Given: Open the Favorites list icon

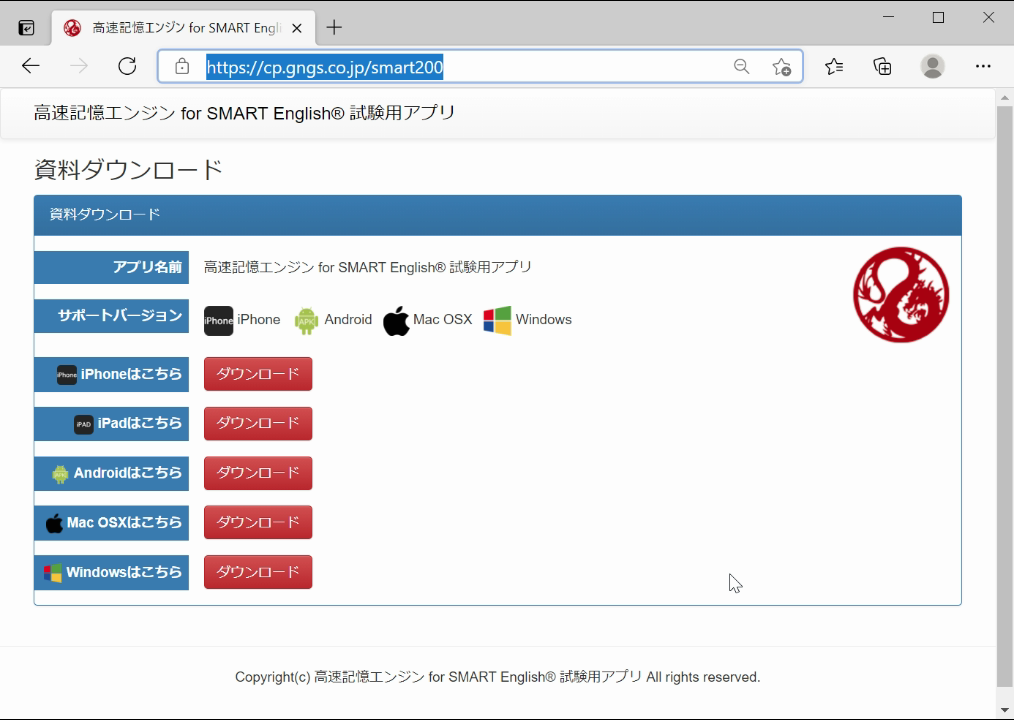Looking at the screenshot, I should (834, 66).
